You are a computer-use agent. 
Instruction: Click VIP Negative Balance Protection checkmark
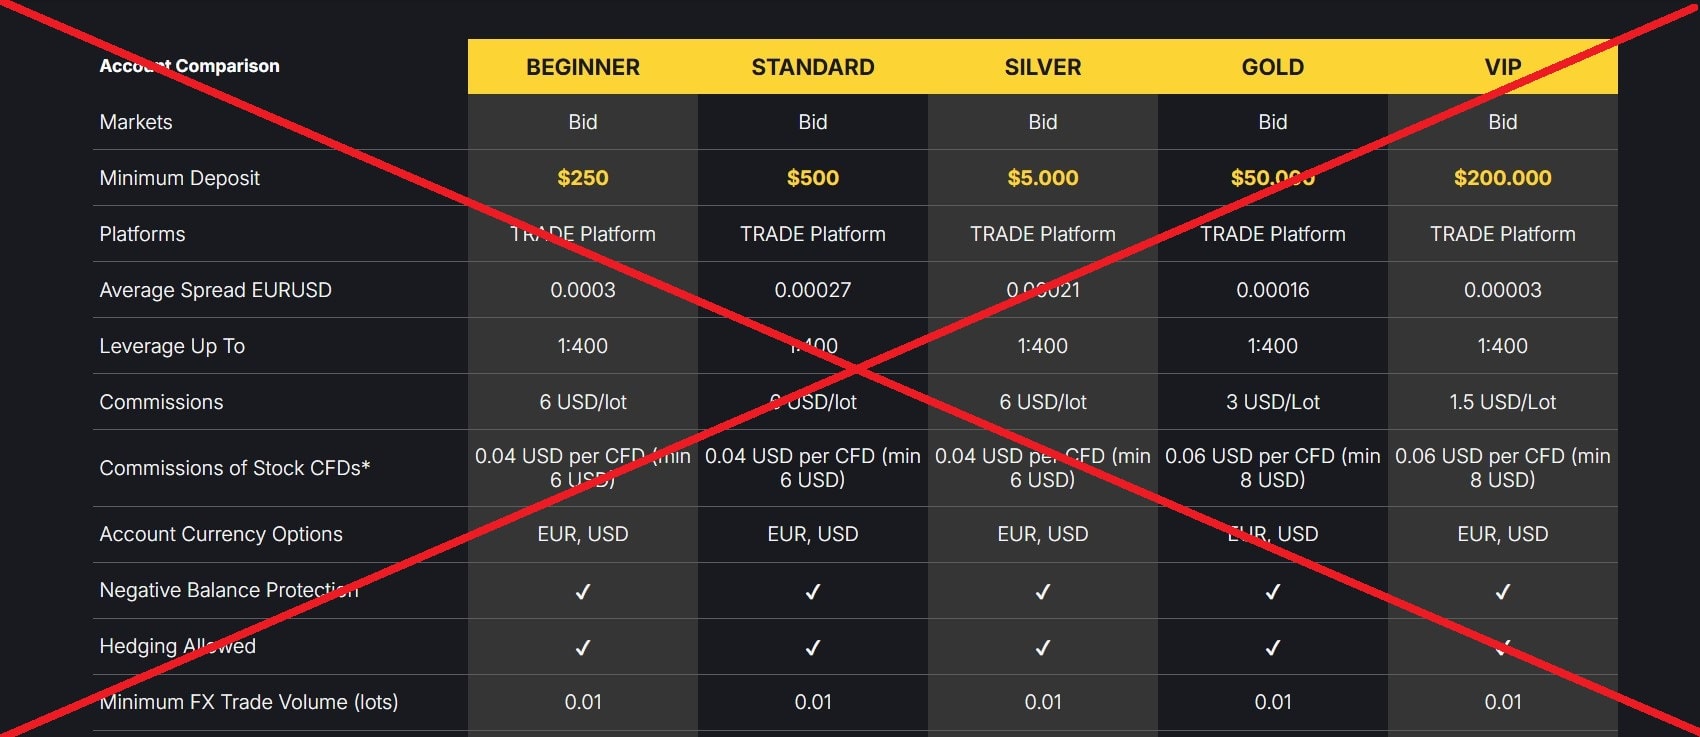tap(1503, 592)
